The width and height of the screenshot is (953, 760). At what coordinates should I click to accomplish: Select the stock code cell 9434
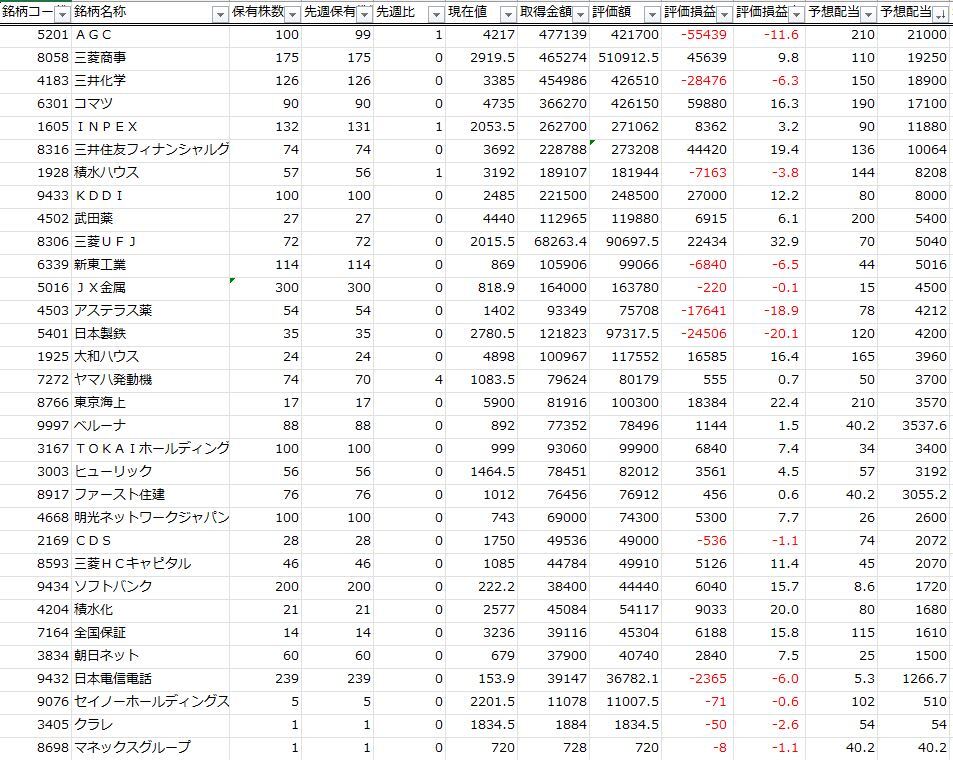tap(35, 587)
